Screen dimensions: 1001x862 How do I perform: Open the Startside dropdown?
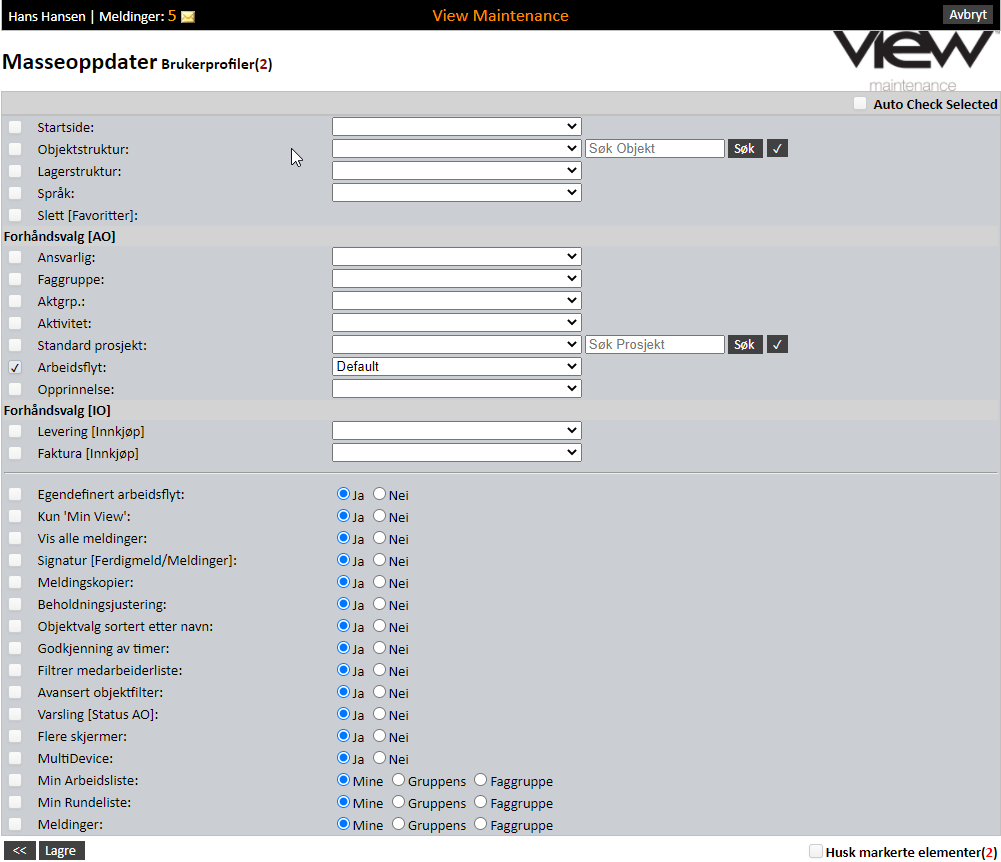[456, 127]
